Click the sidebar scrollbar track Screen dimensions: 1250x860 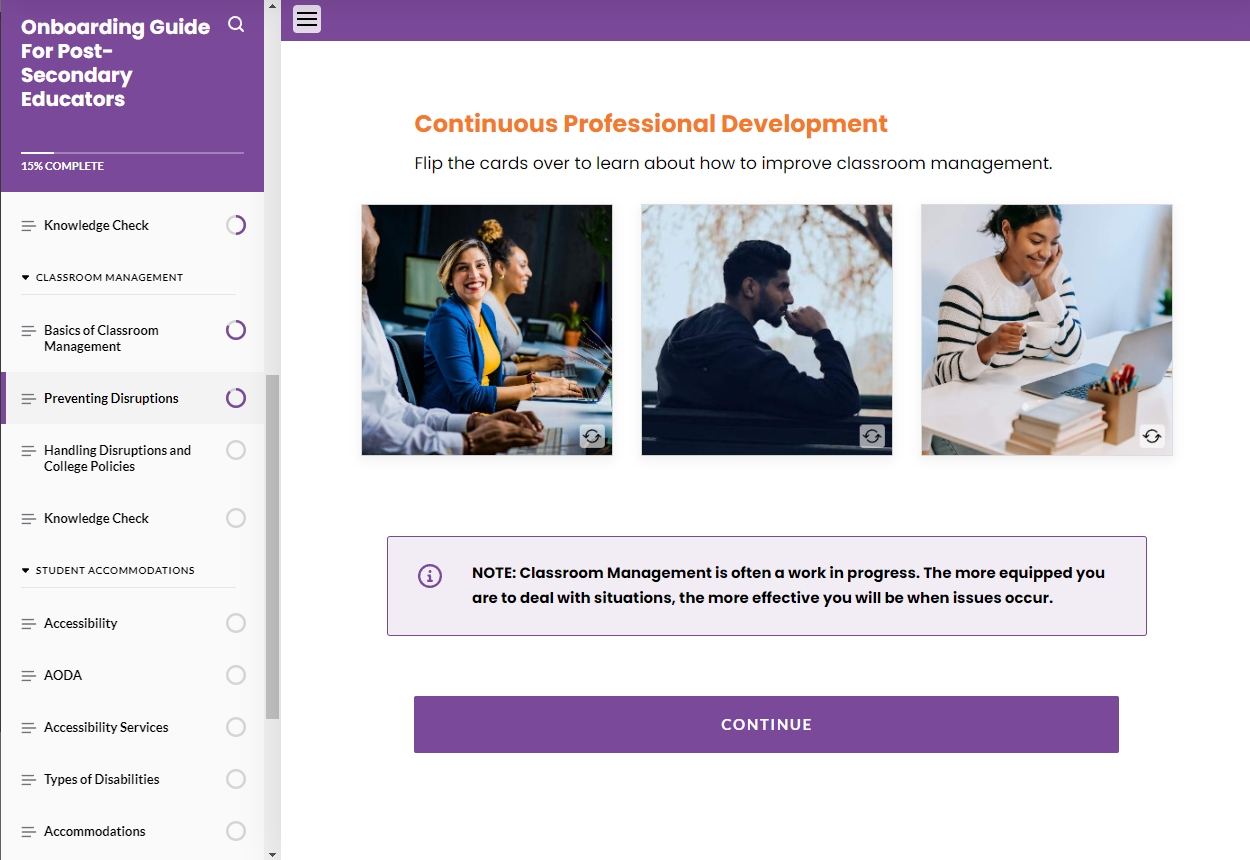tap(270, 430)
